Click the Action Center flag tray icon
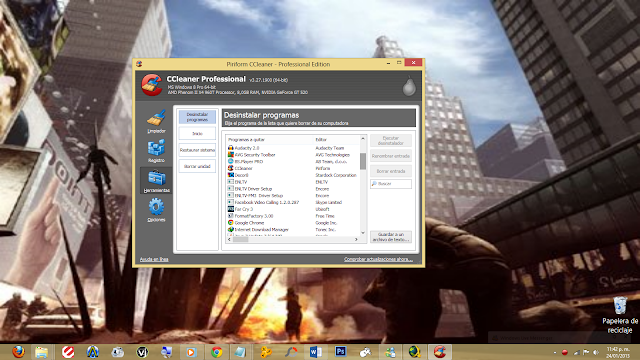Viewport: 640px width, 360px height. [586, 352]
